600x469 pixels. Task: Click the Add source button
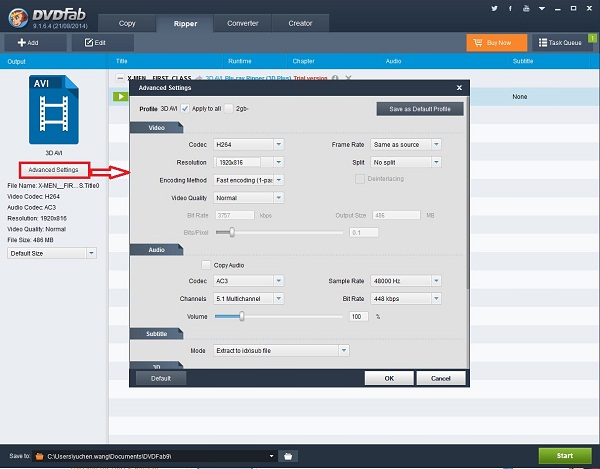[36, 42]
